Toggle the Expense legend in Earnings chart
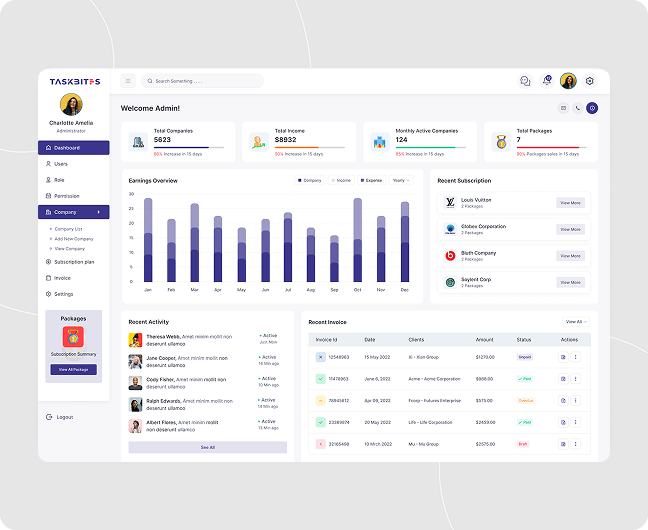The image size is (648, 530). click(x=370, y=181)
